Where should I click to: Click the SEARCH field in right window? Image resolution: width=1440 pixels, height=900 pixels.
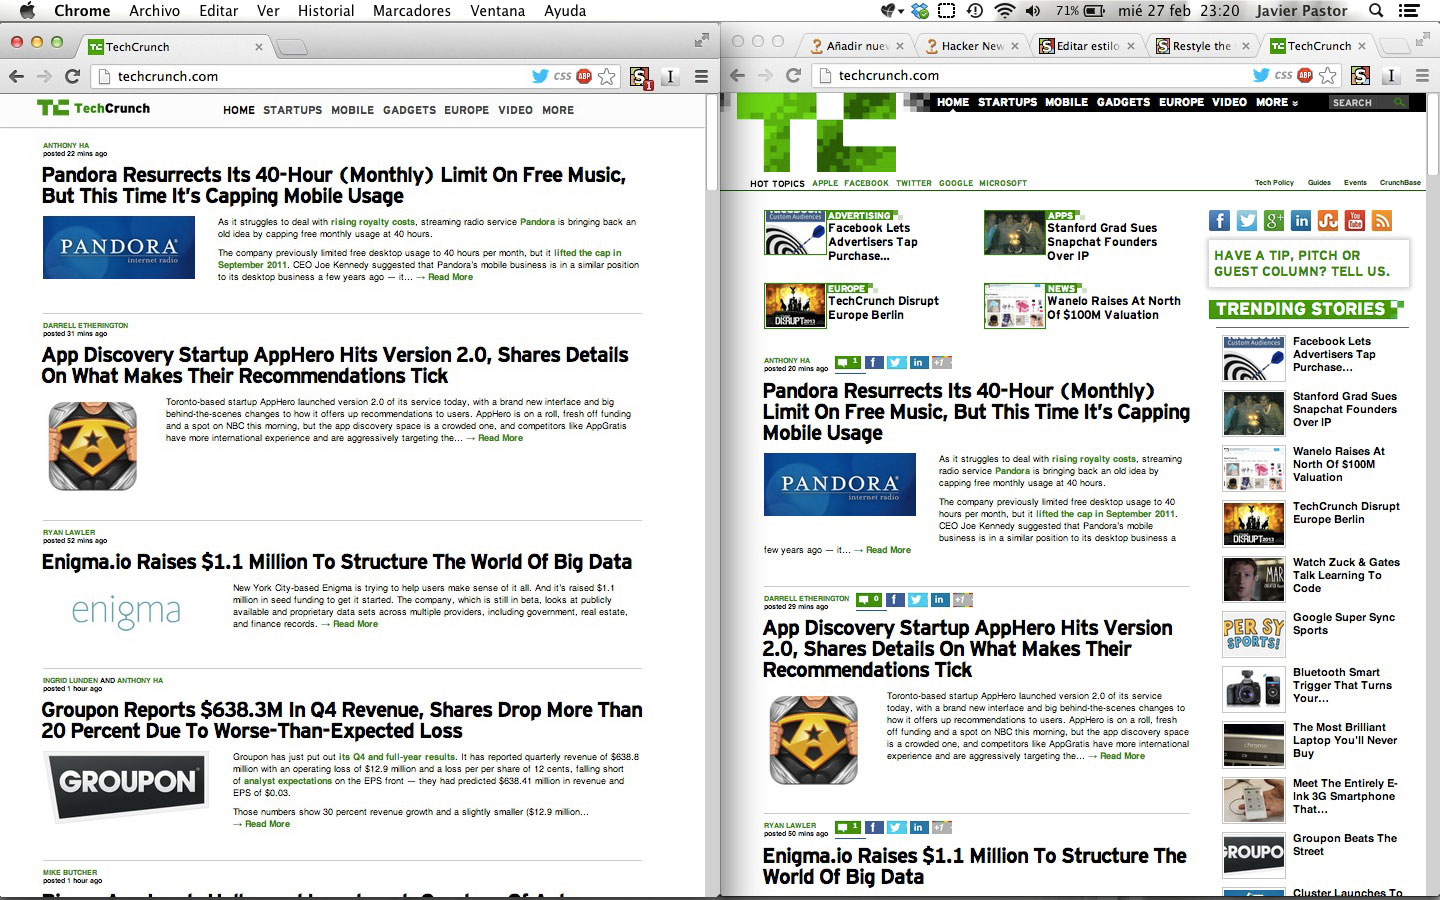(x=1367, y=102)
